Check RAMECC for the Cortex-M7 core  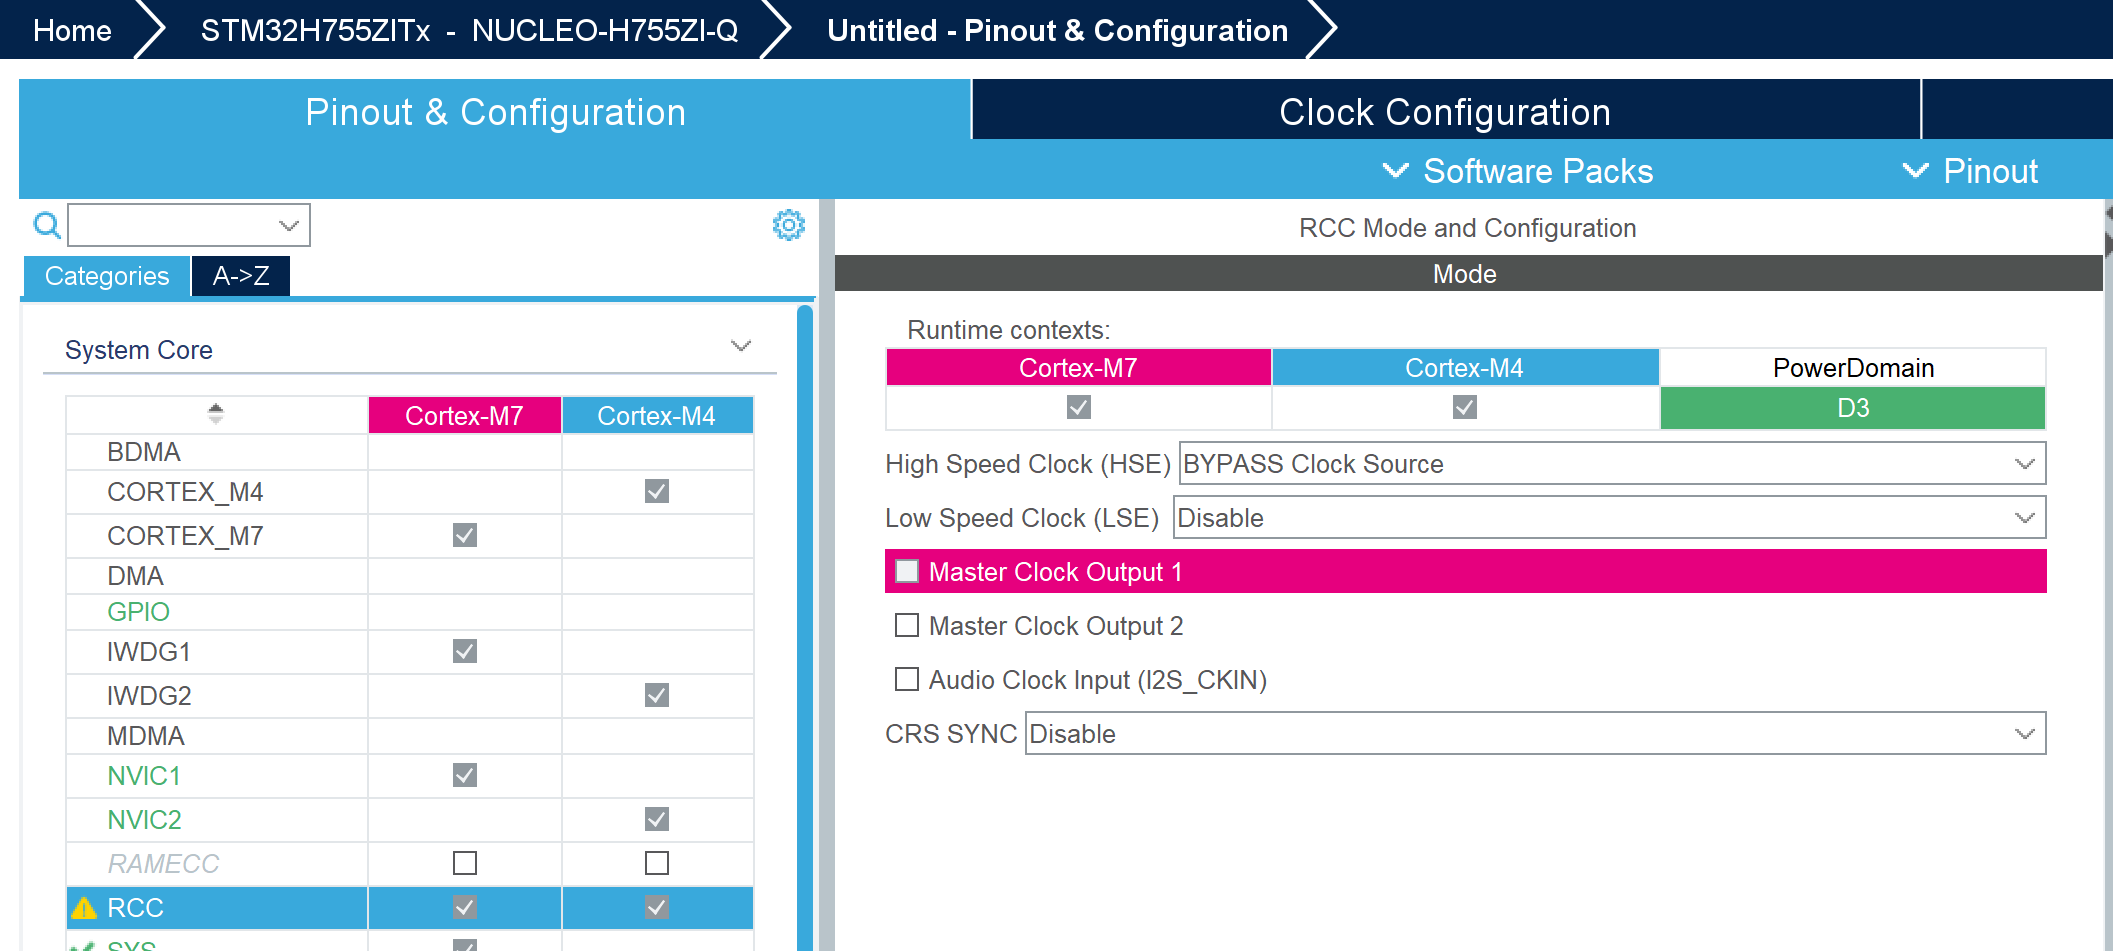(x=463, y=863)
